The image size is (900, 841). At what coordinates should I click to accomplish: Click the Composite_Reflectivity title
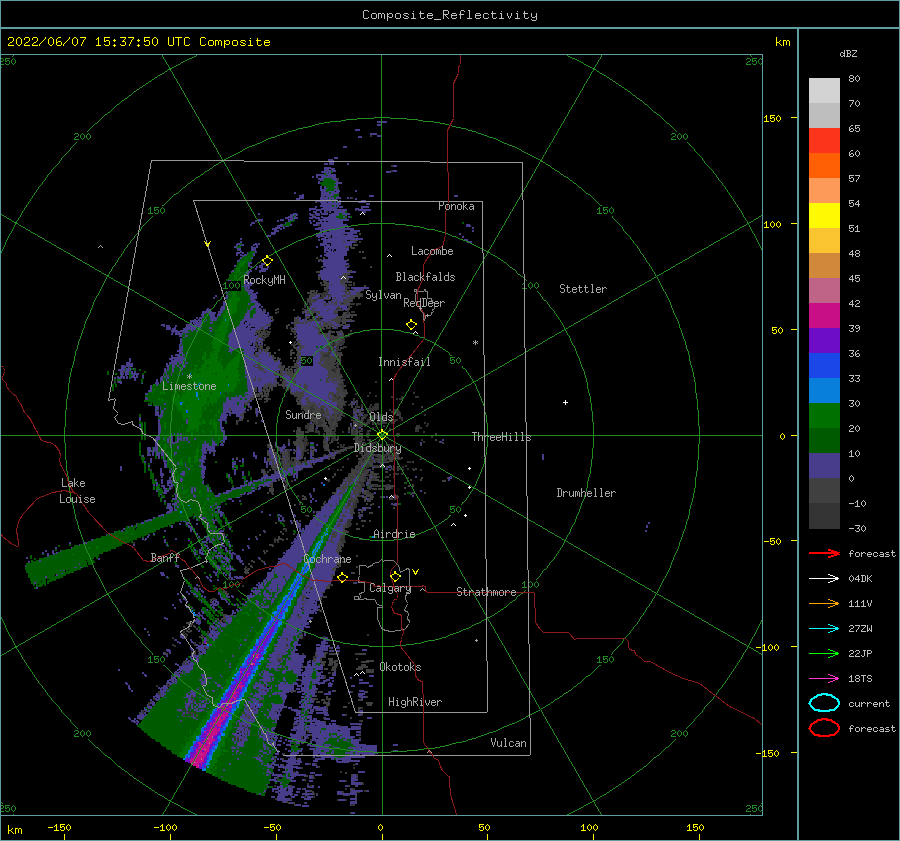pyautogui.click(x=449, y=15)
